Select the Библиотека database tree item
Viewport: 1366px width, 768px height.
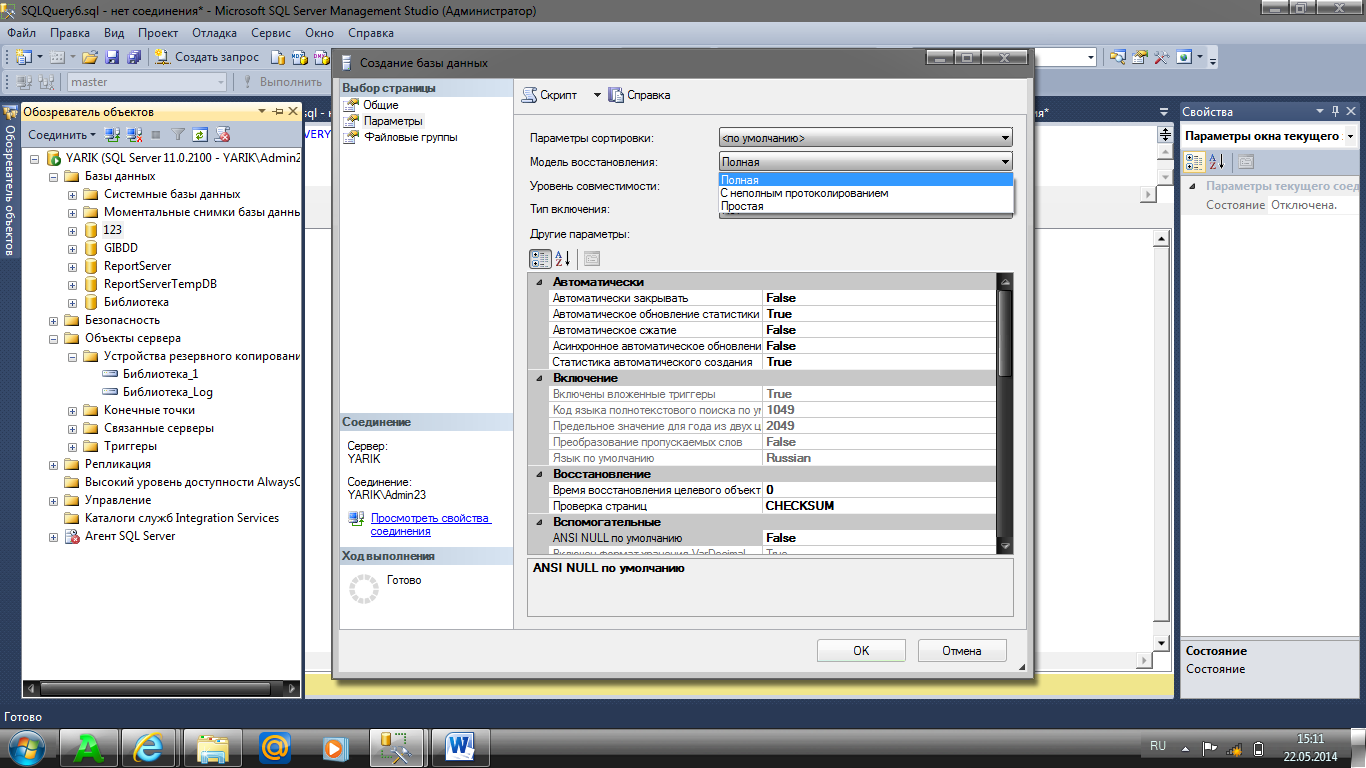(136, 302)
